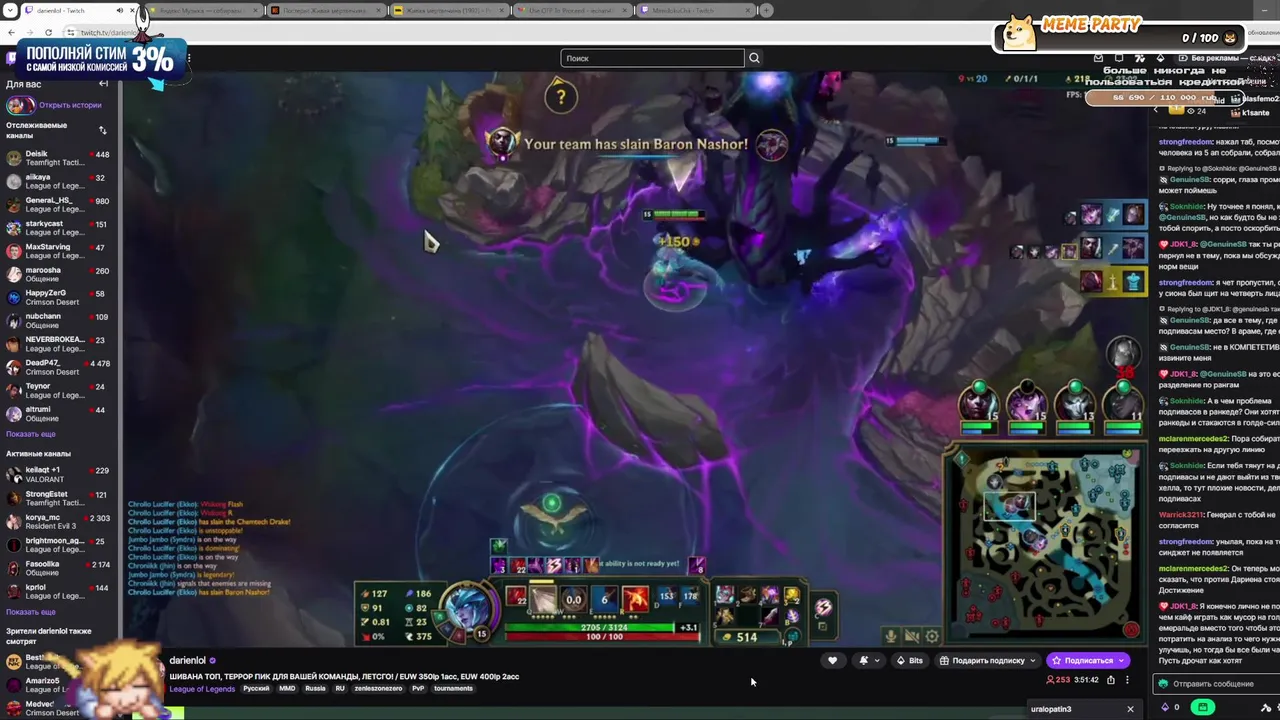
Task: Open Fasoolika channel in sidebar
Action: (x=60, y=568)
